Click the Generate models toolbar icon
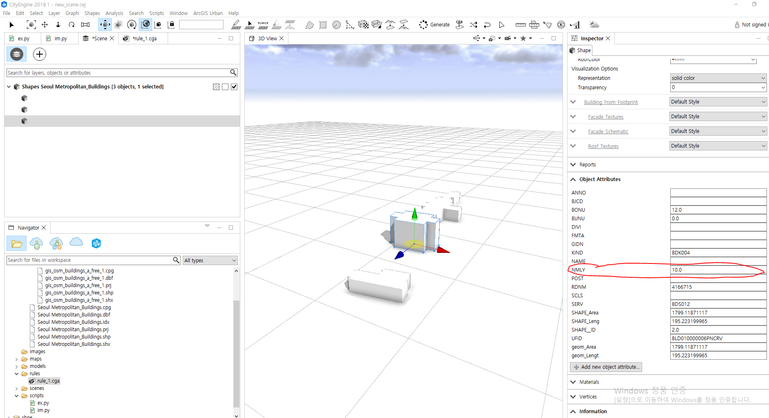This screenshot has height=418, width=769. pyautogui.click(x=424, y=24)
